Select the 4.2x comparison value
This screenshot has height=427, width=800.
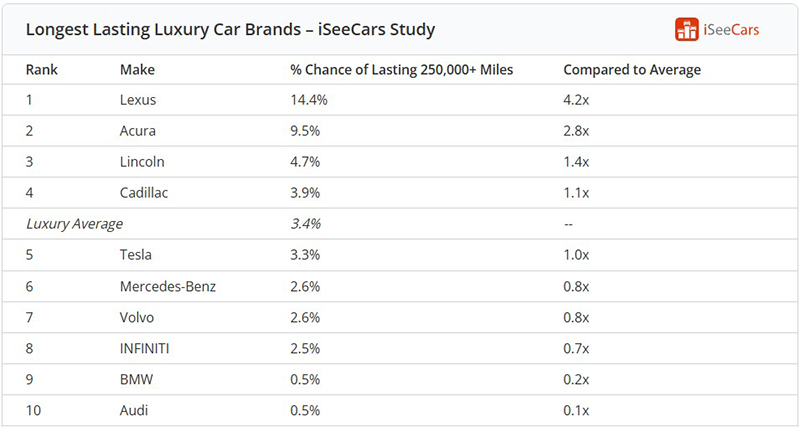pyautogui.click(x=576, y=99)
